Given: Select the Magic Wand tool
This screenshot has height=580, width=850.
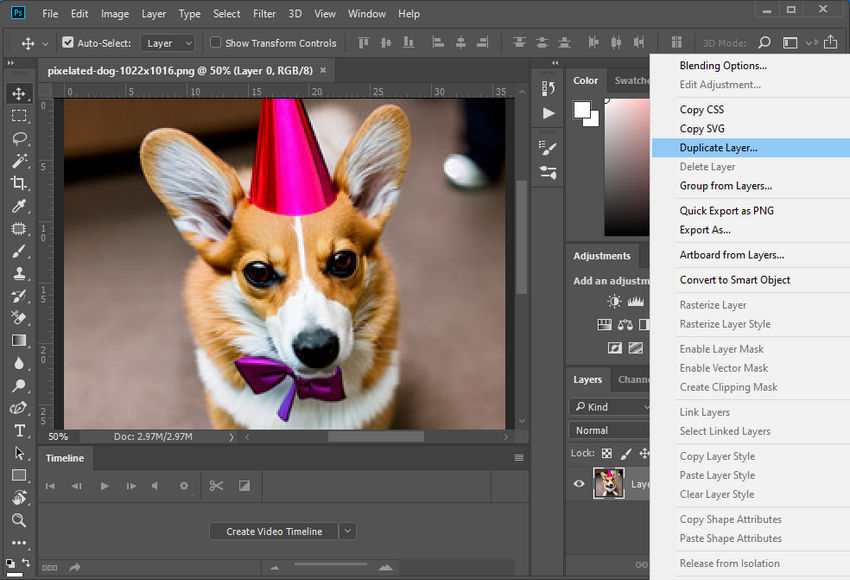Looking at the screenshot, I should [x=19, y=161].
